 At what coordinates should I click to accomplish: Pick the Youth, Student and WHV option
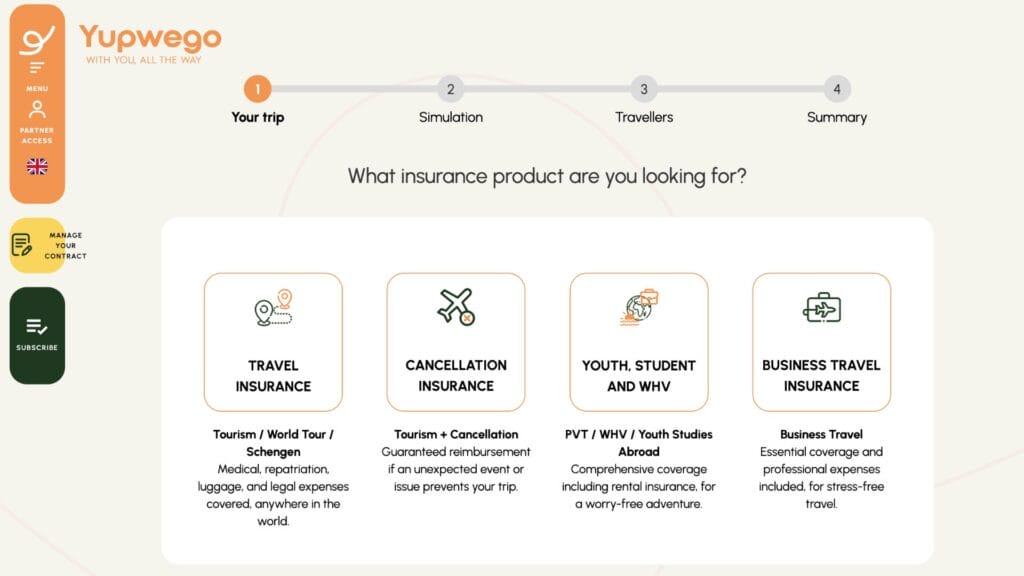tap(641, 340)
